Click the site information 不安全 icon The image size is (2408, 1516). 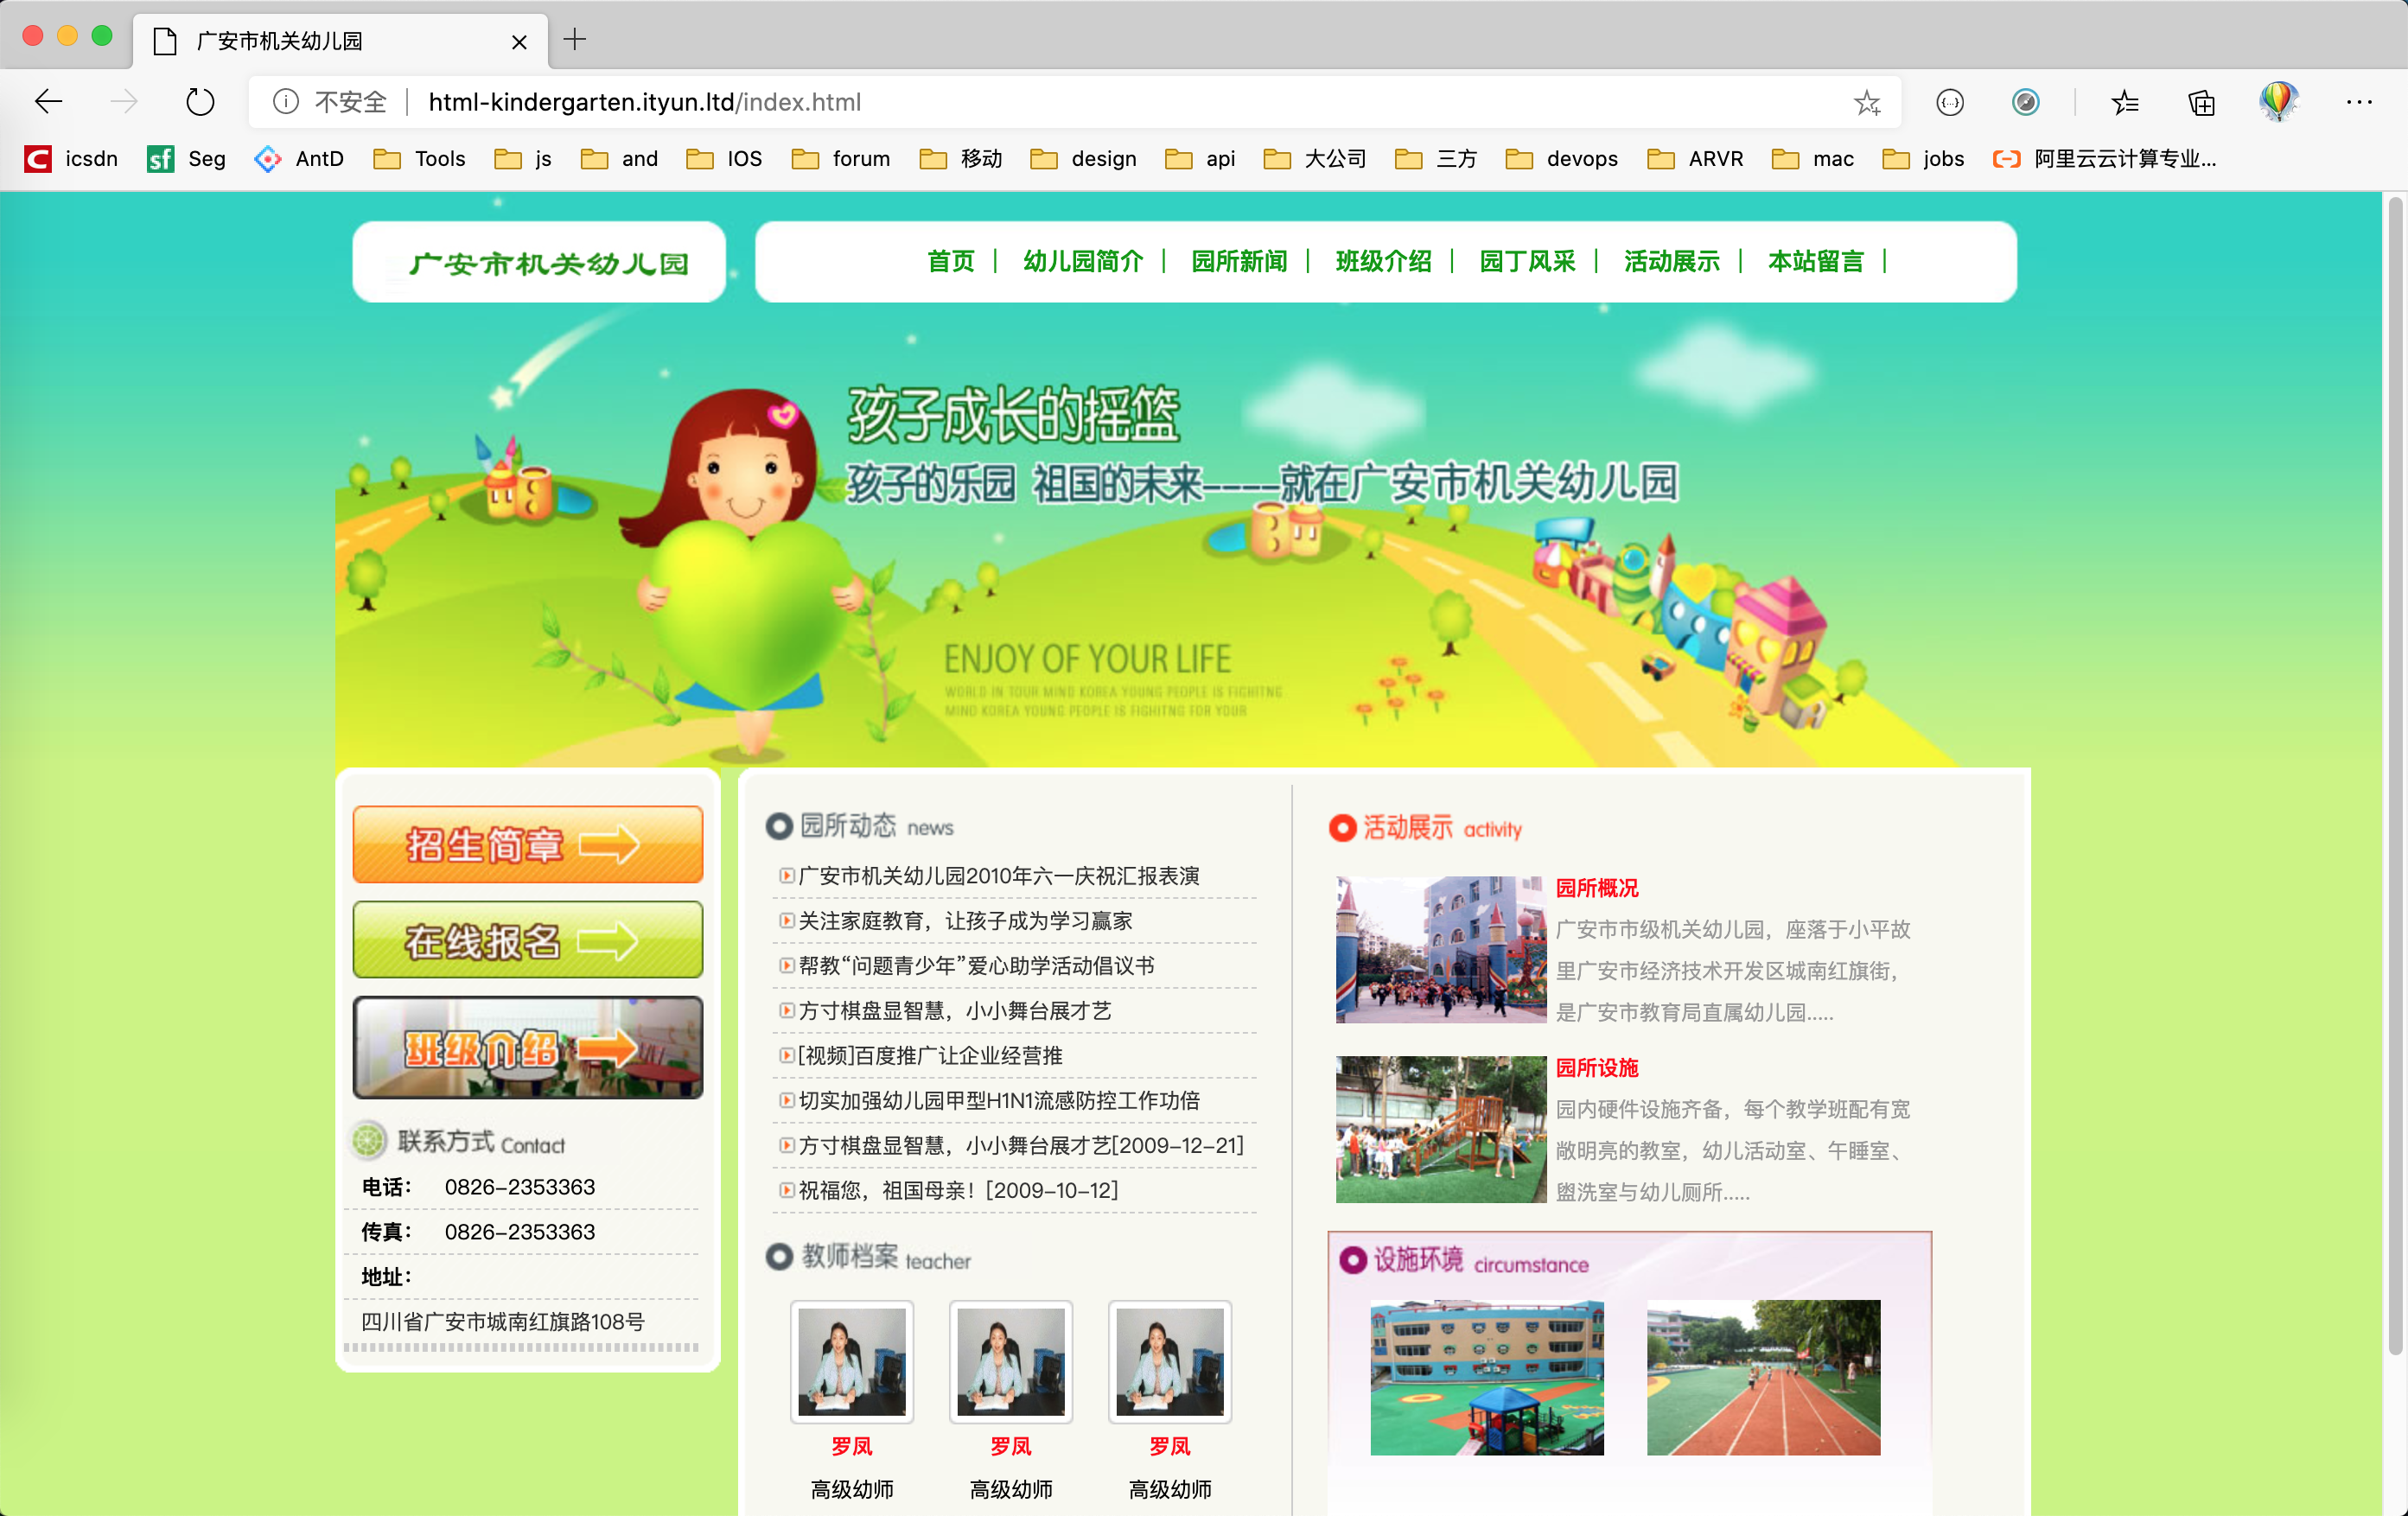pos(286,102)
